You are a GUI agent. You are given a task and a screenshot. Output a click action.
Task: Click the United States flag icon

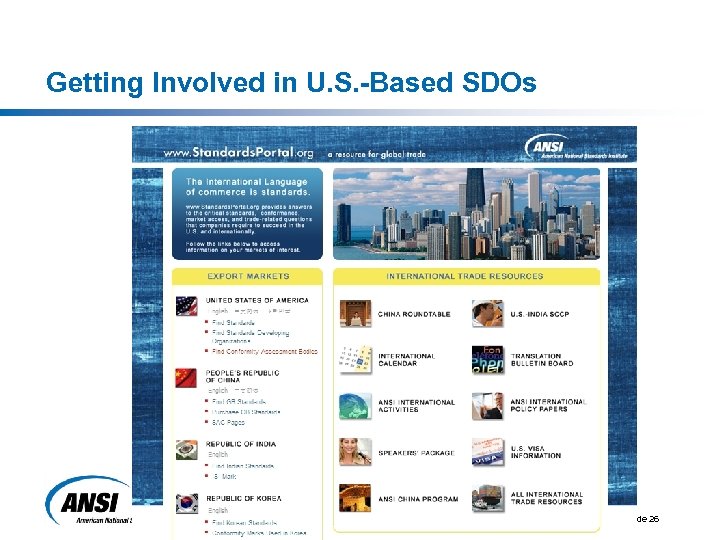[186, 306]
